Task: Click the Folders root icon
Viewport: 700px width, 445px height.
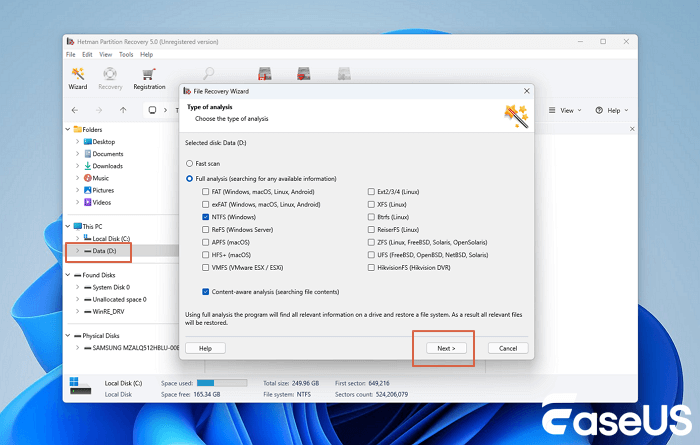Action: [x=78, y=129]
